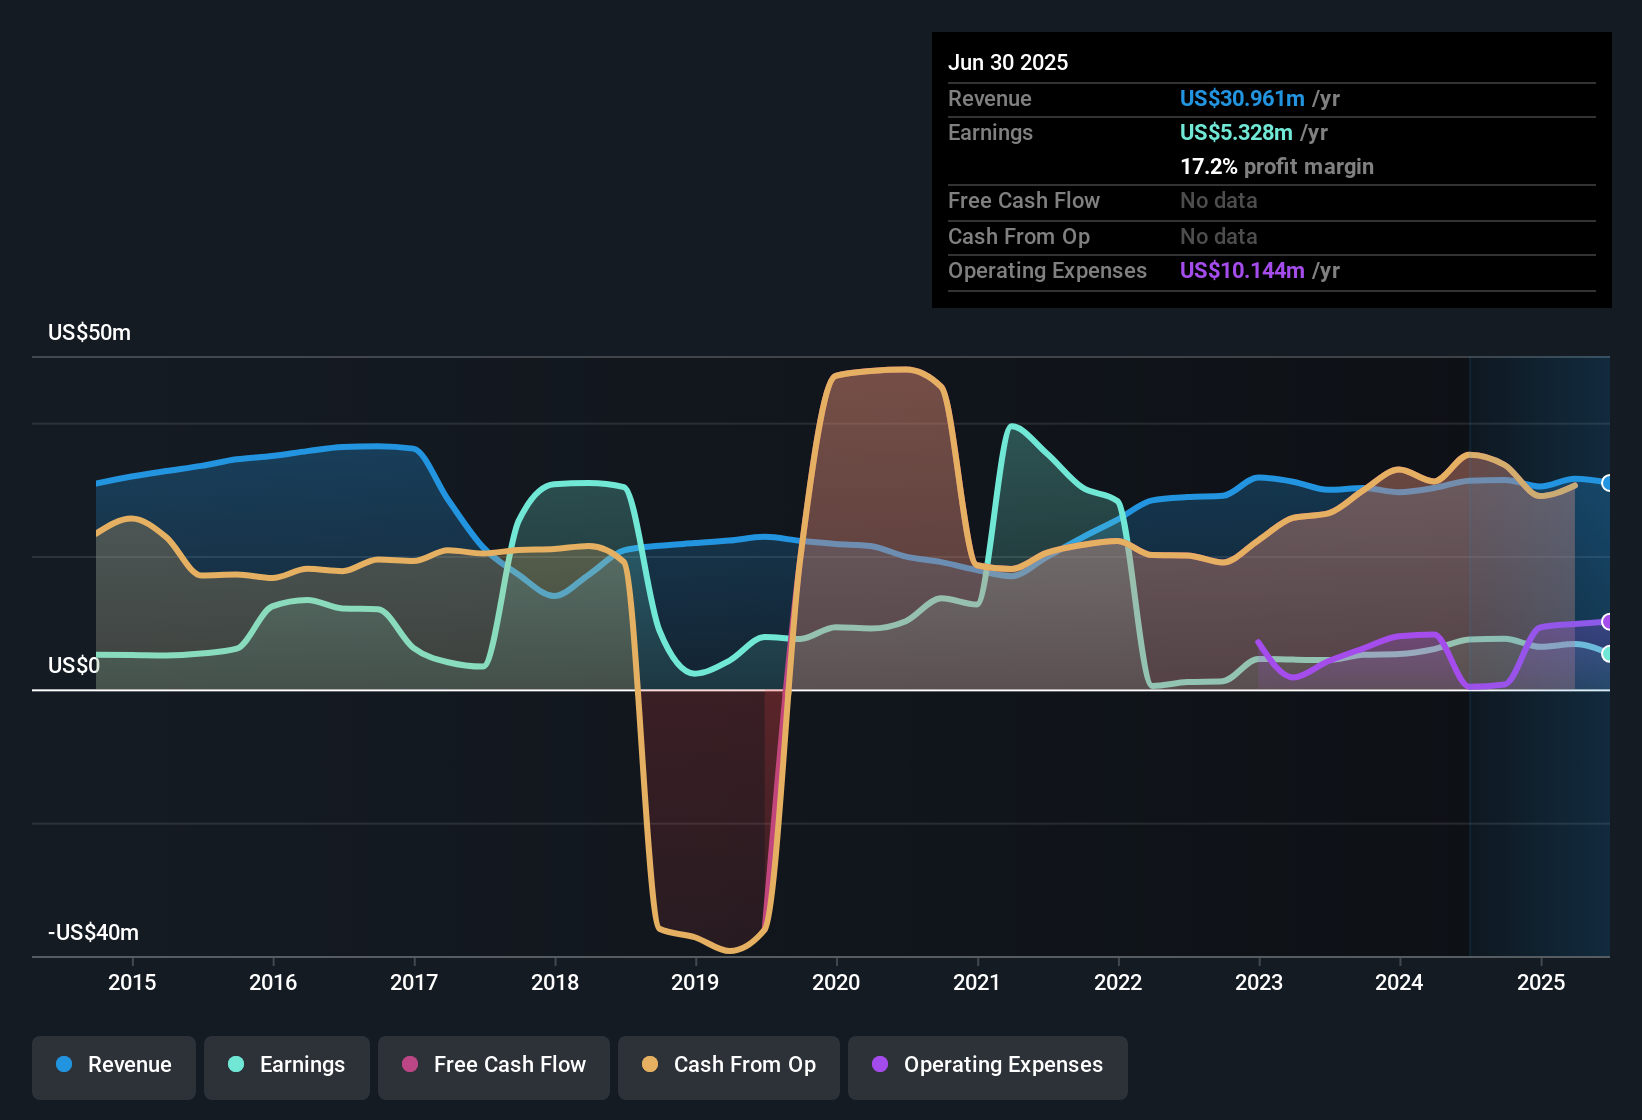Click the US$0 y-axis label
The image size is (1642, 1120).
coord(74,666)
